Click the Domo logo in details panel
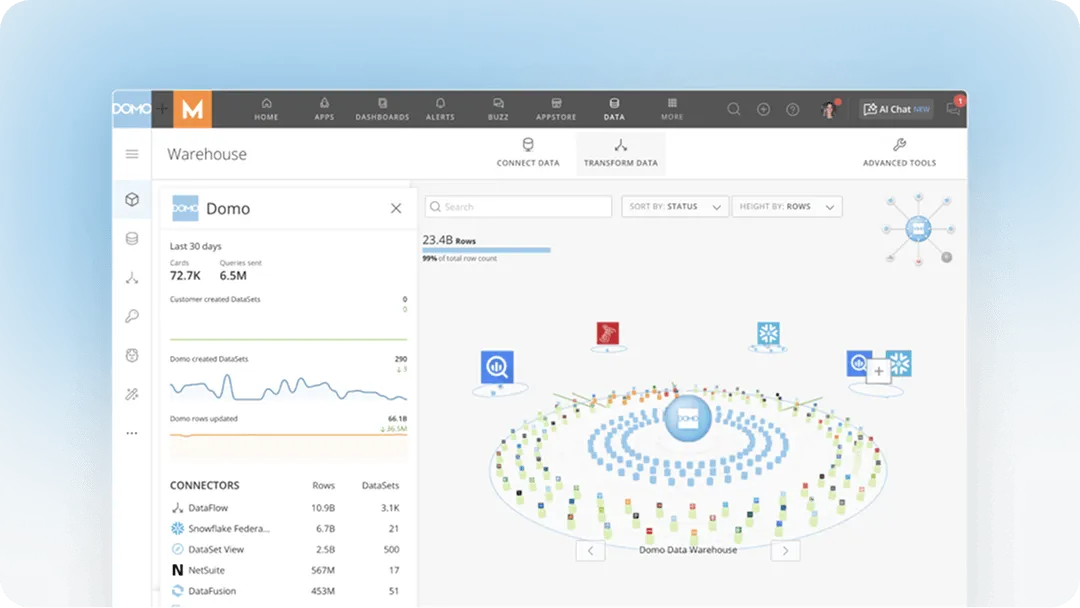 pos(185,208)
